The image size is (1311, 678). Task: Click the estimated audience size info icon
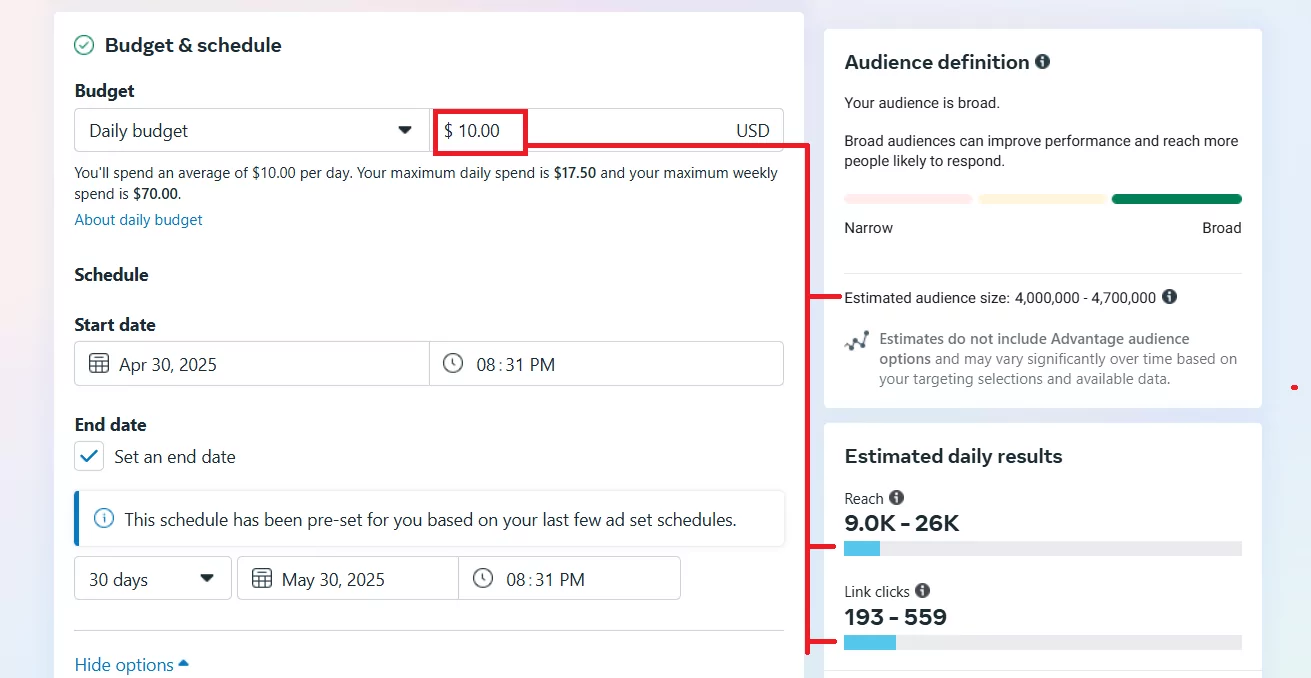pyautogui.click(x=1168, y=297)
